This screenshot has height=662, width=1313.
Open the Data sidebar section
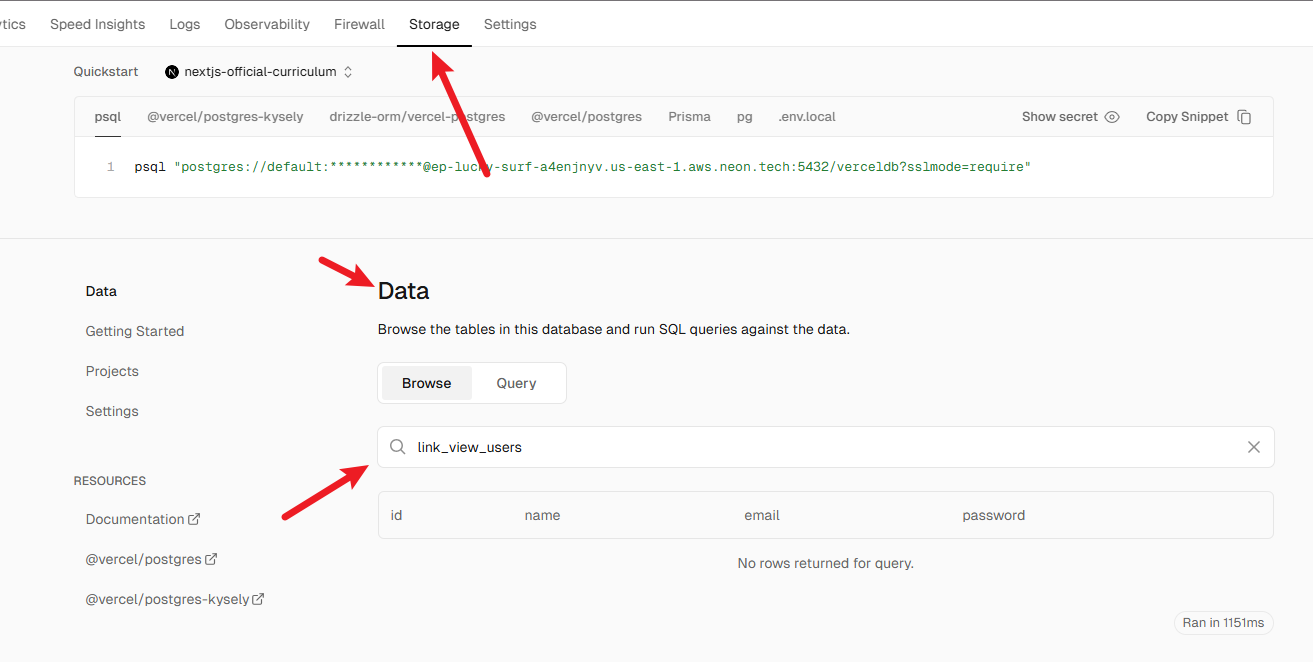click(101, 291)
